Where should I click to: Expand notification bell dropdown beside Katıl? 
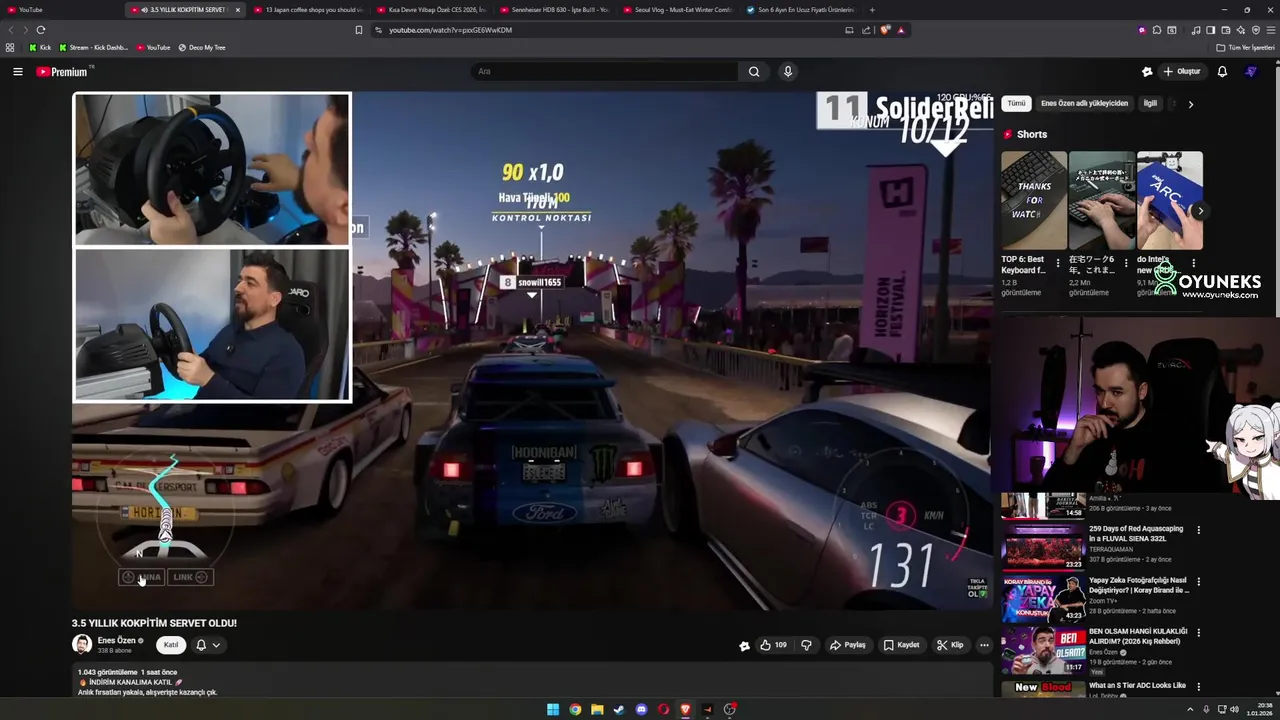coord(208,645)
